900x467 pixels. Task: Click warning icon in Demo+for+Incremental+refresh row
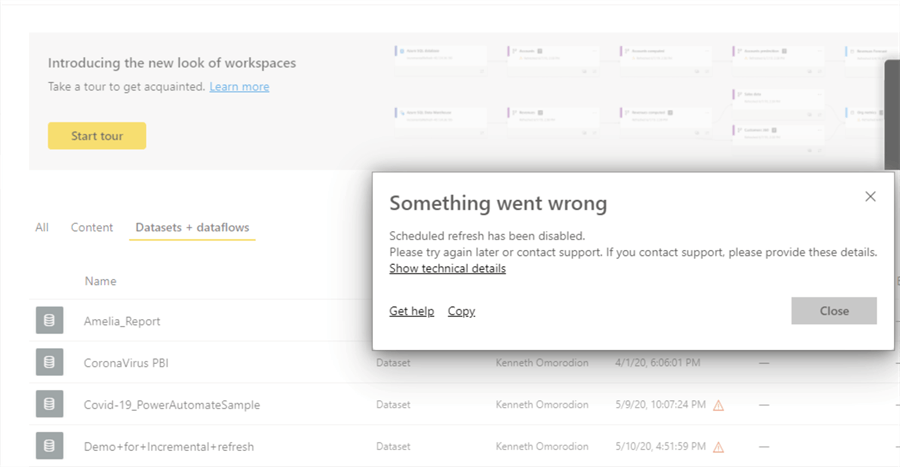[718, 446]
